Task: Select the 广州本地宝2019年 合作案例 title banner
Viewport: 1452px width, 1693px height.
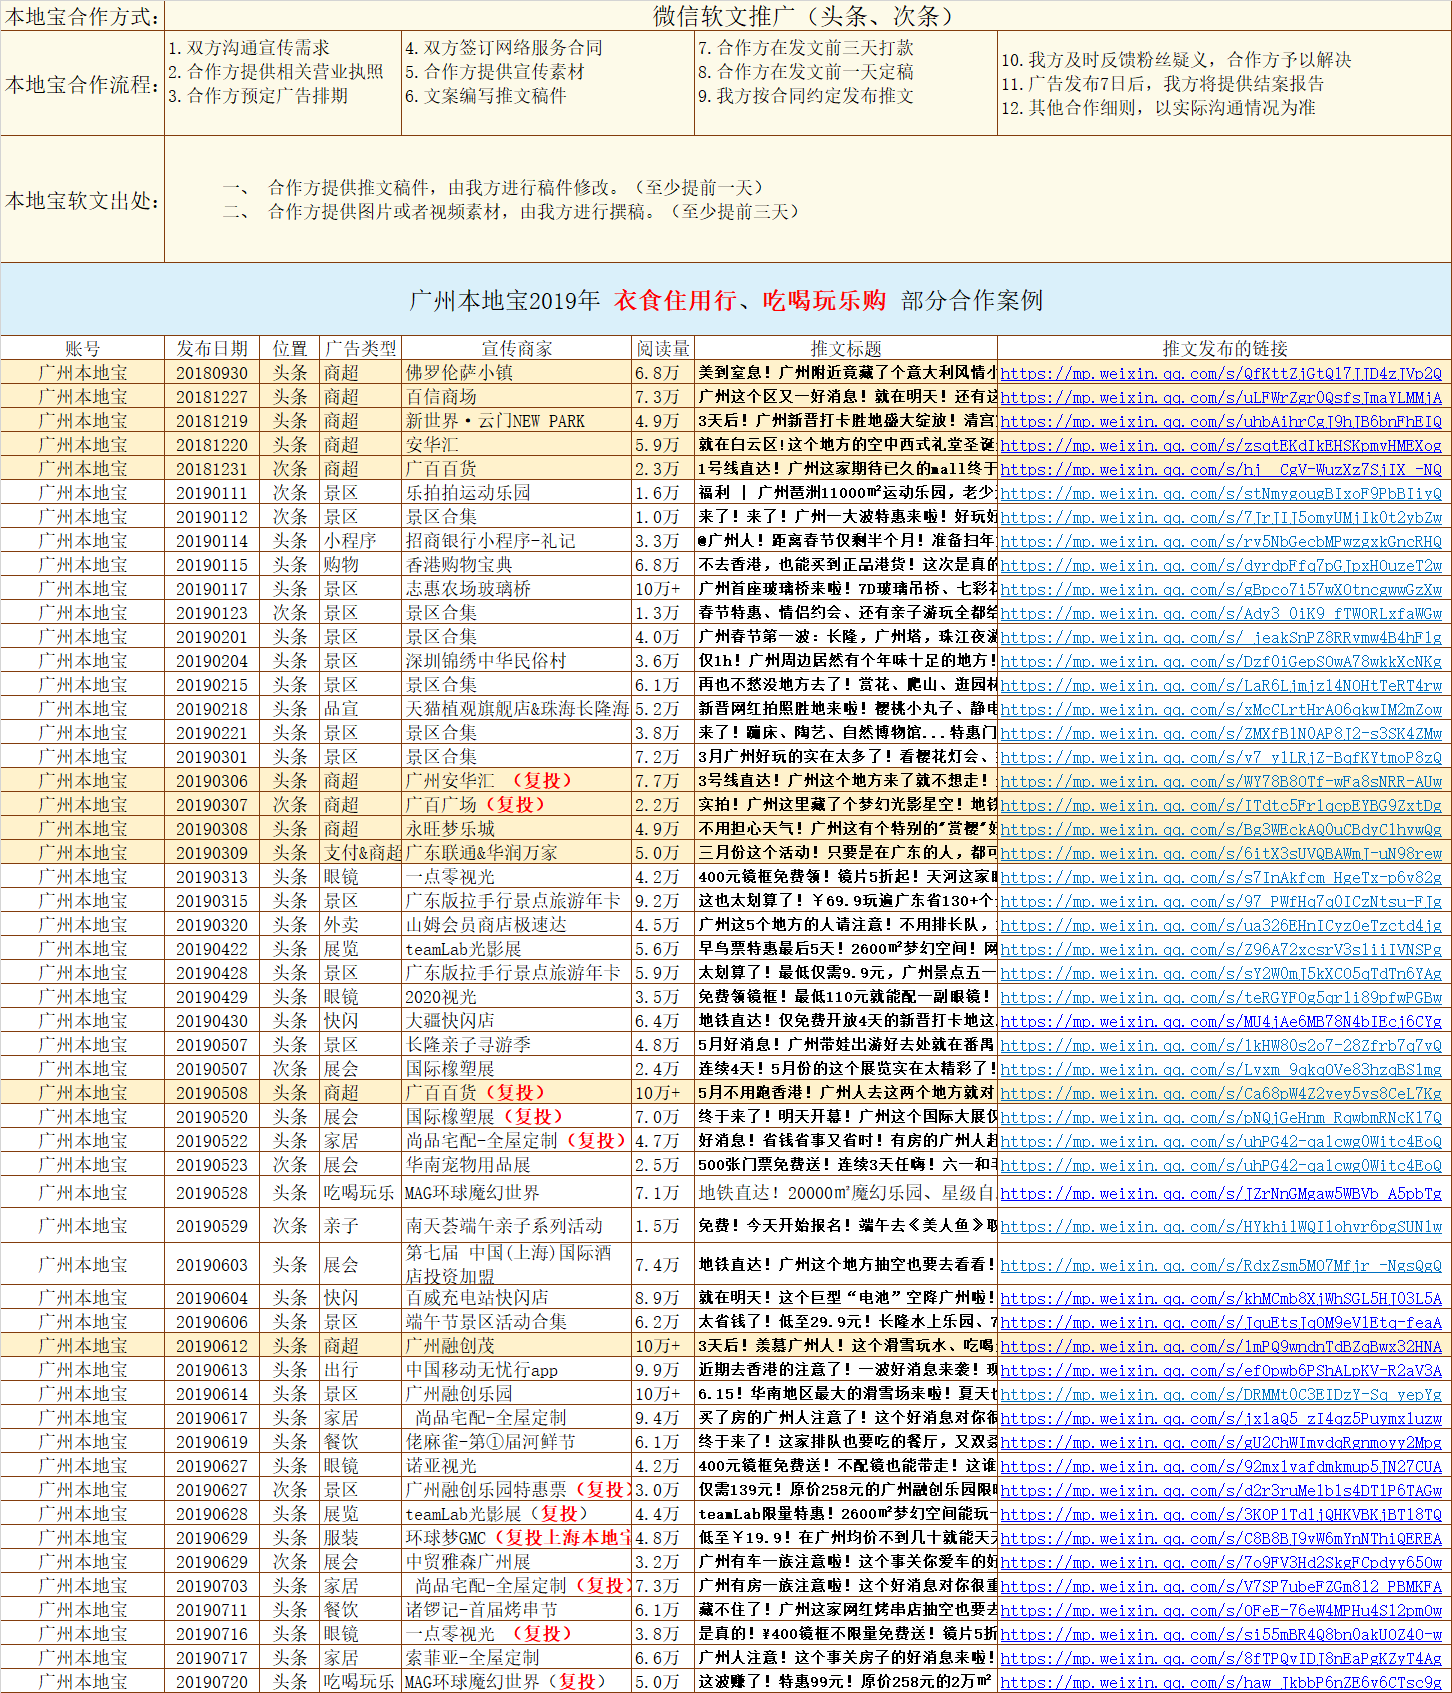Action: (726, 300)
